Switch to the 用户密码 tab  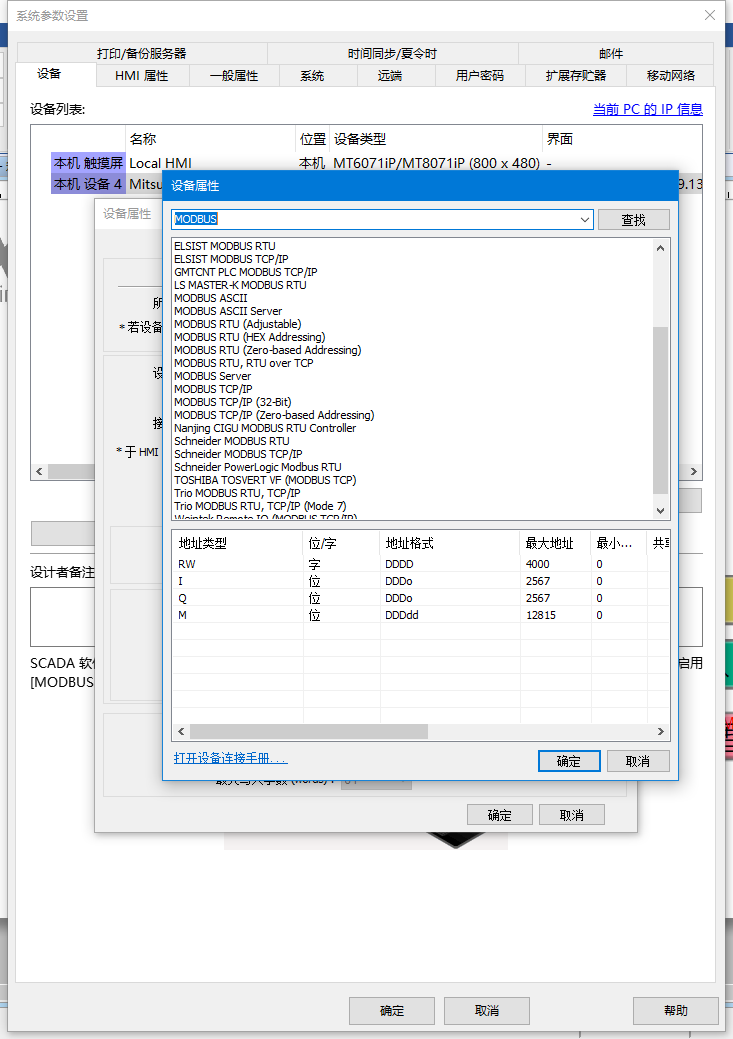click(x=480, y=76)
